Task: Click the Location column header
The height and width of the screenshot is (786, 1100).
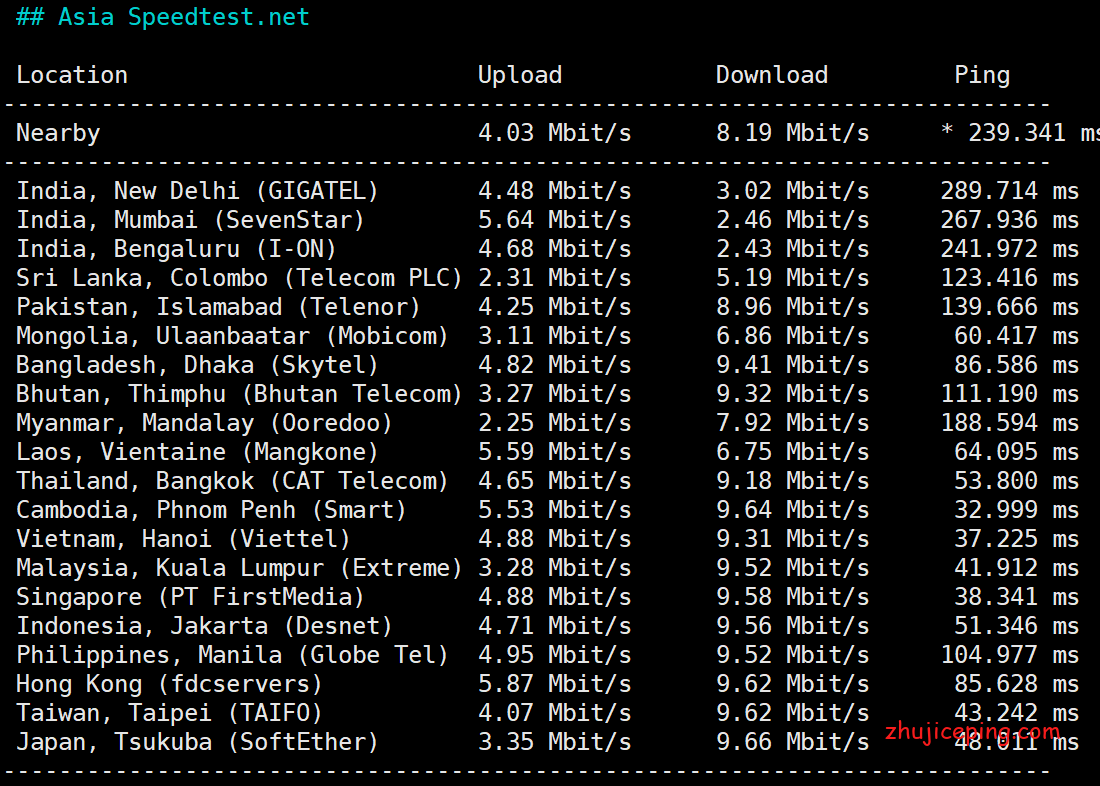Action: click(x=72, y=75)
